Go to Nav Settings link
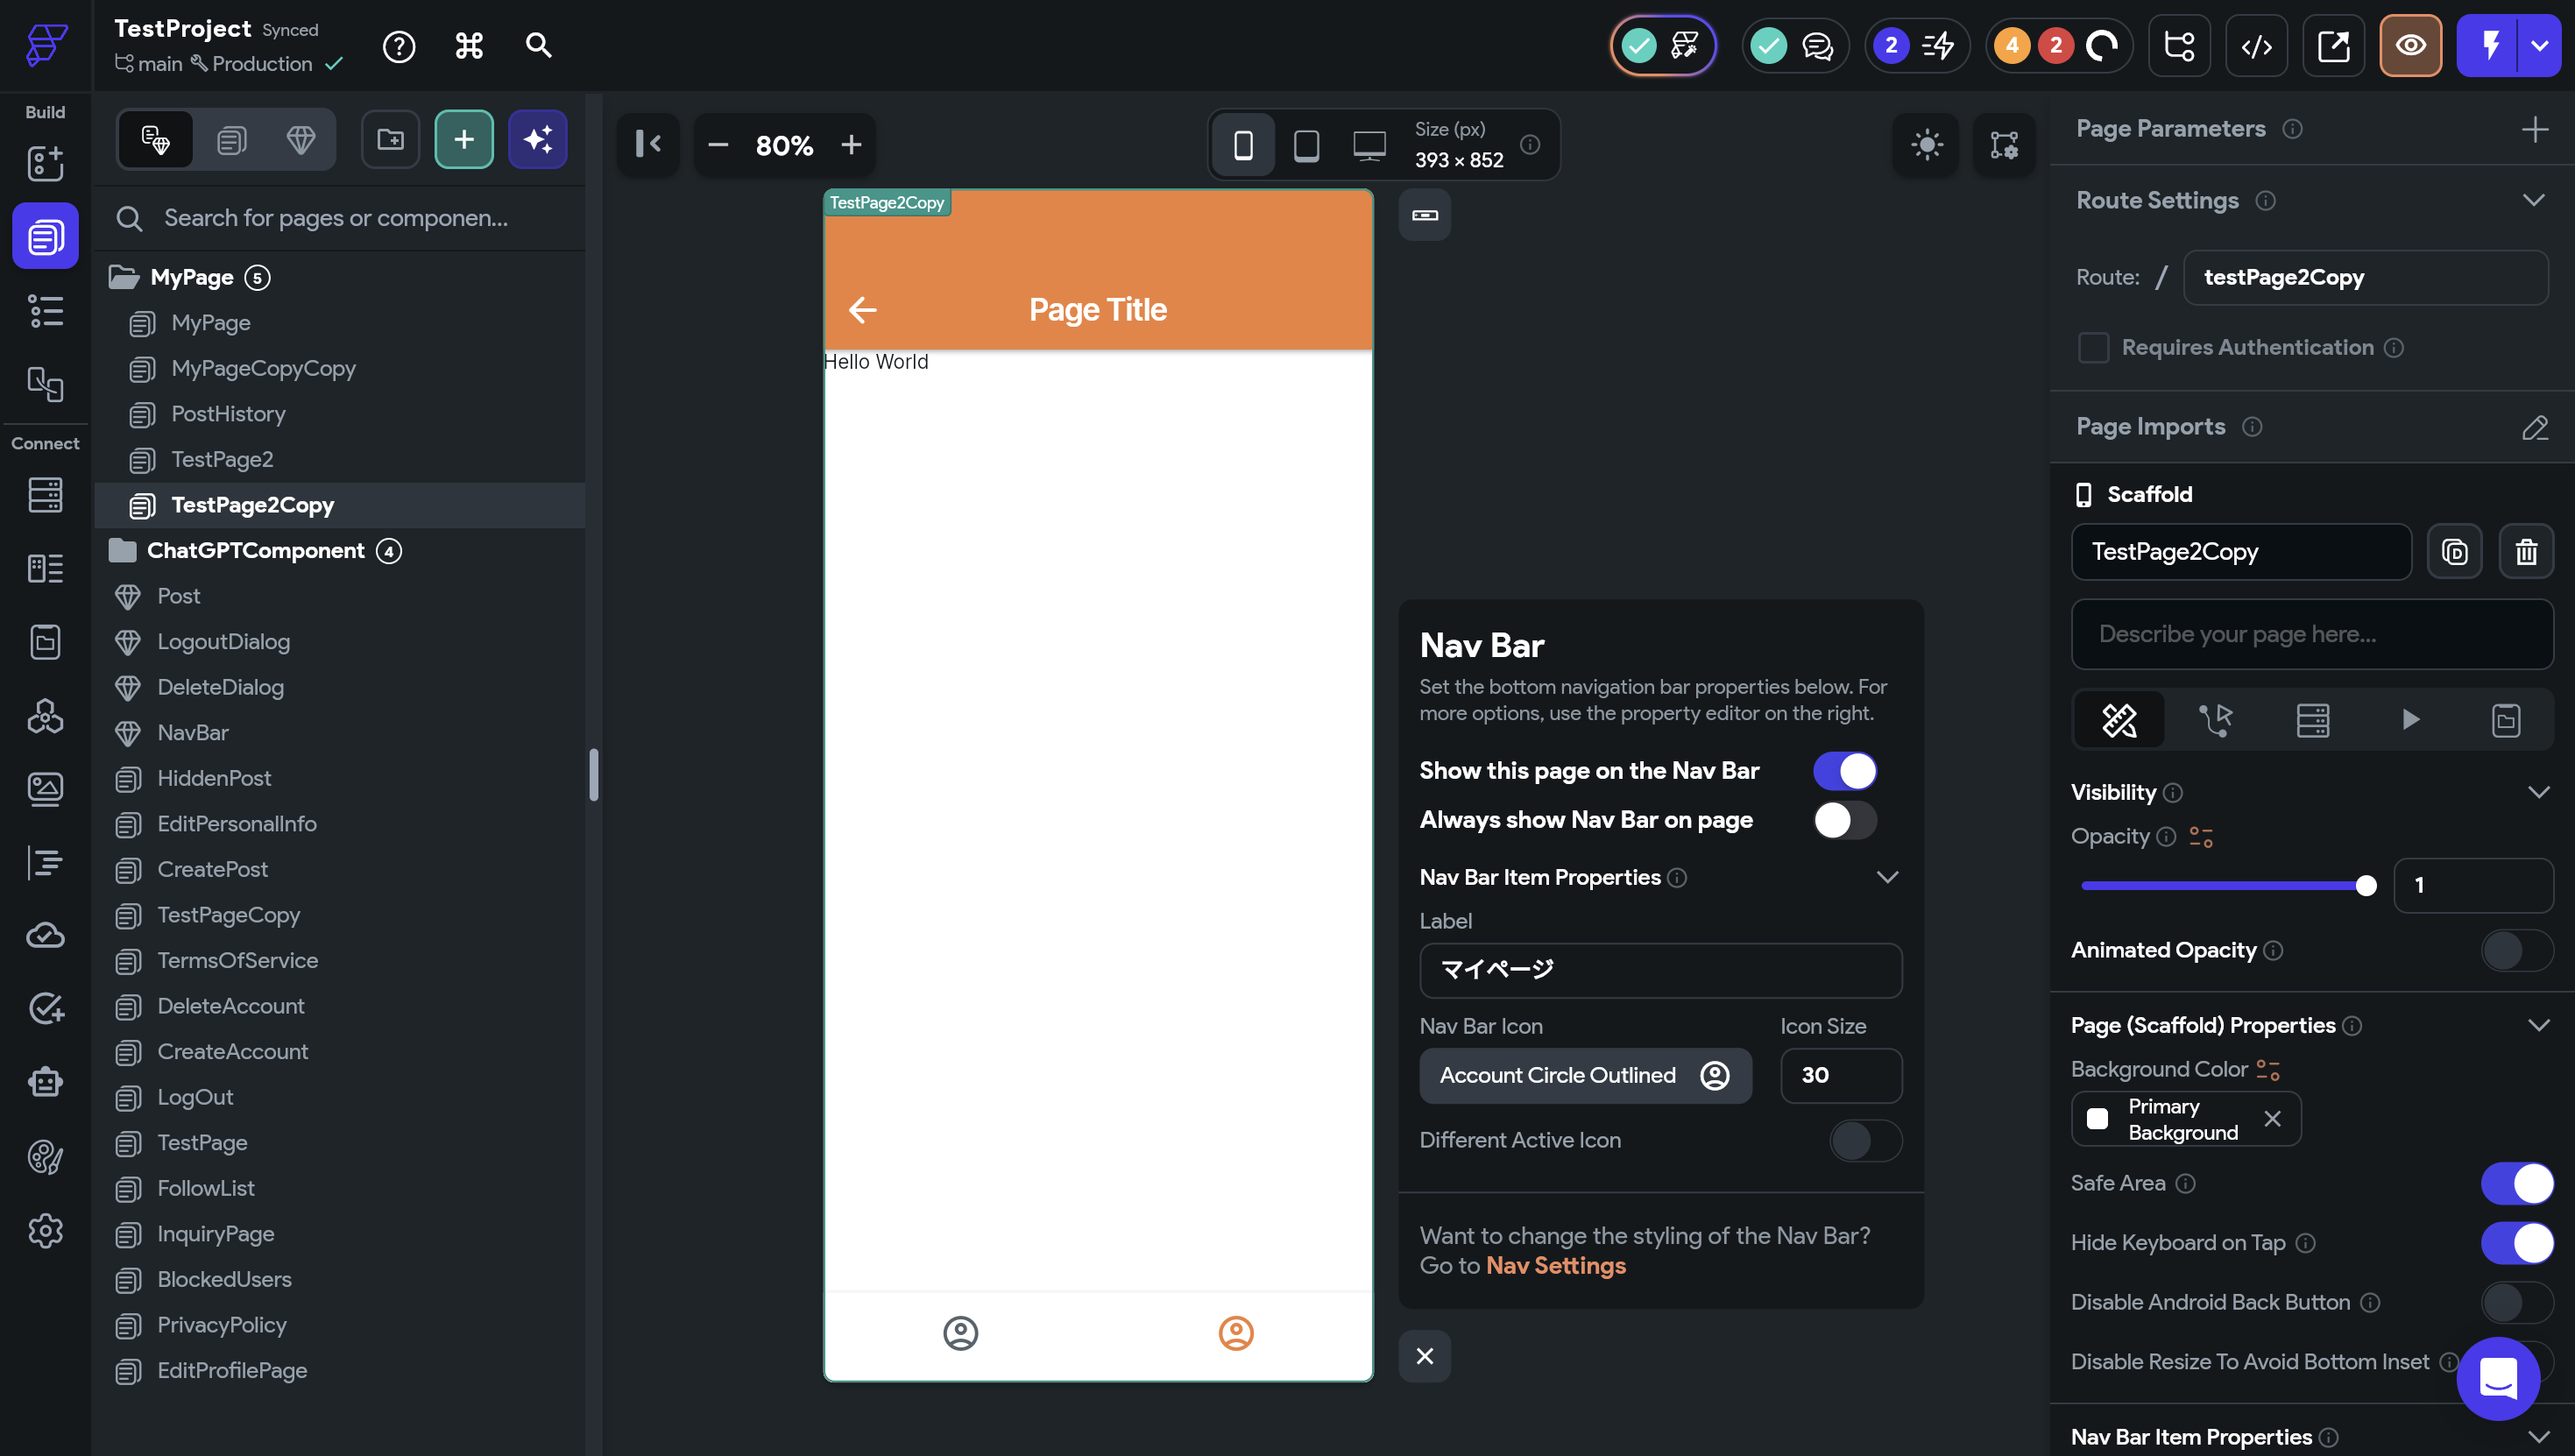The image size is (2575, 1456). tap(1555, 1266)
